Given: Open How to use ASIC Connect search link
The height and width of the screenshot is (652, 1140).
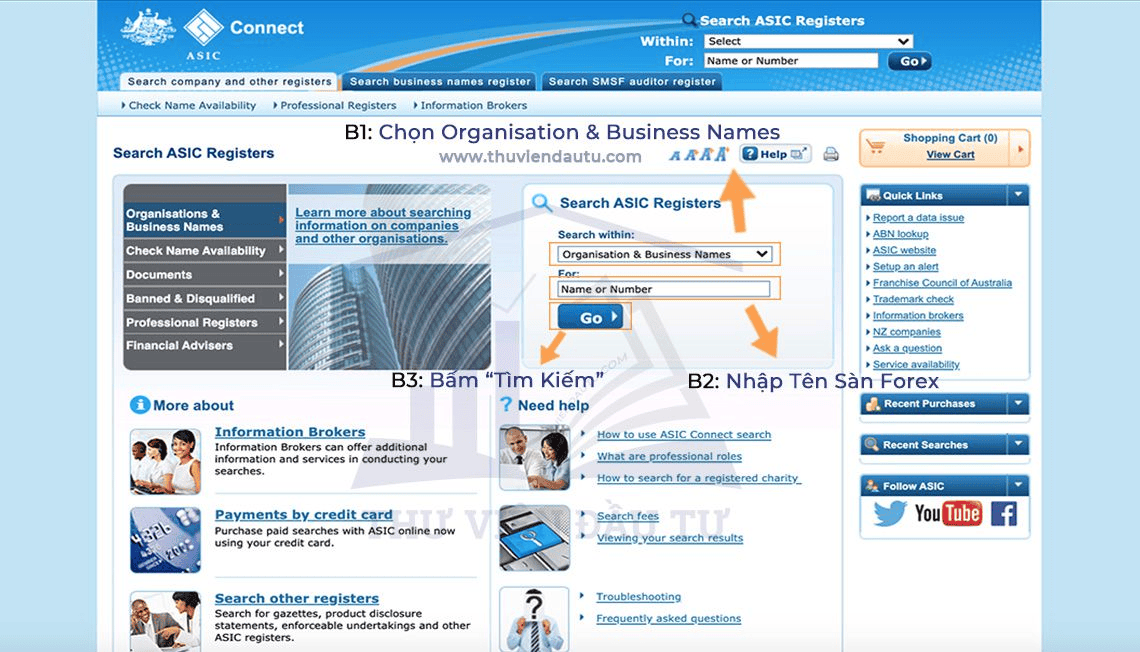Looking at the screenshot, I should [684, 435].
